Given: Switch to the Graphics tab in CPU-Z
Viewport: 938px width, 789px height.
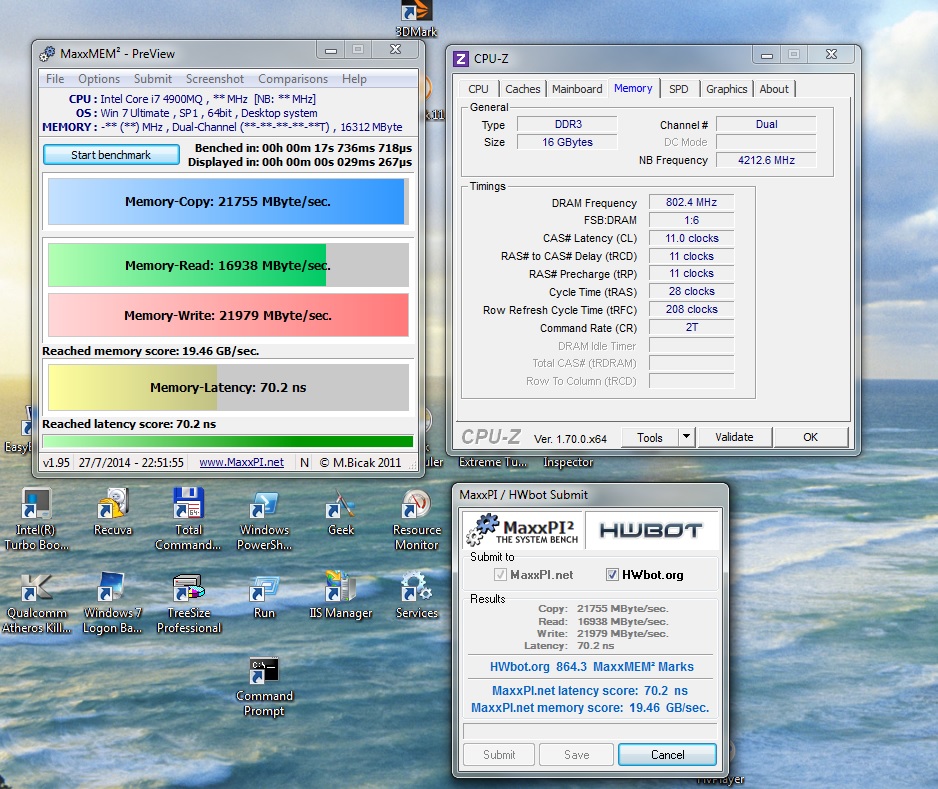Looking at the screenshot, I should [726, 89].
